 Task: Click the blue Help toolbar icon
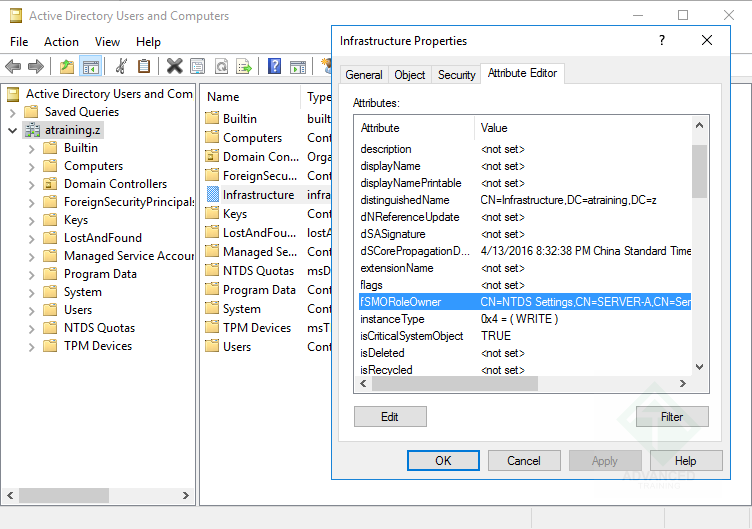274,66
